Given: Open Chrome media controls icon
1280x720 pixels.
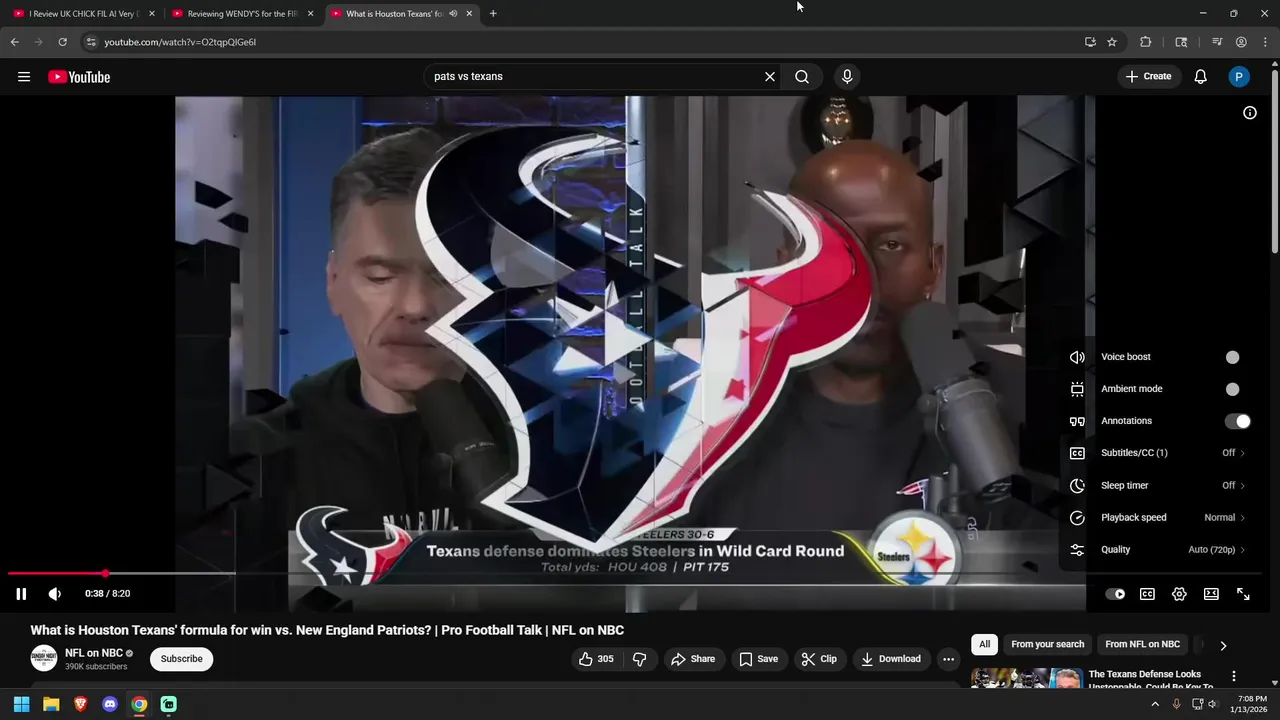Looking at the screenshot, I should click(x=1217, y=42).
